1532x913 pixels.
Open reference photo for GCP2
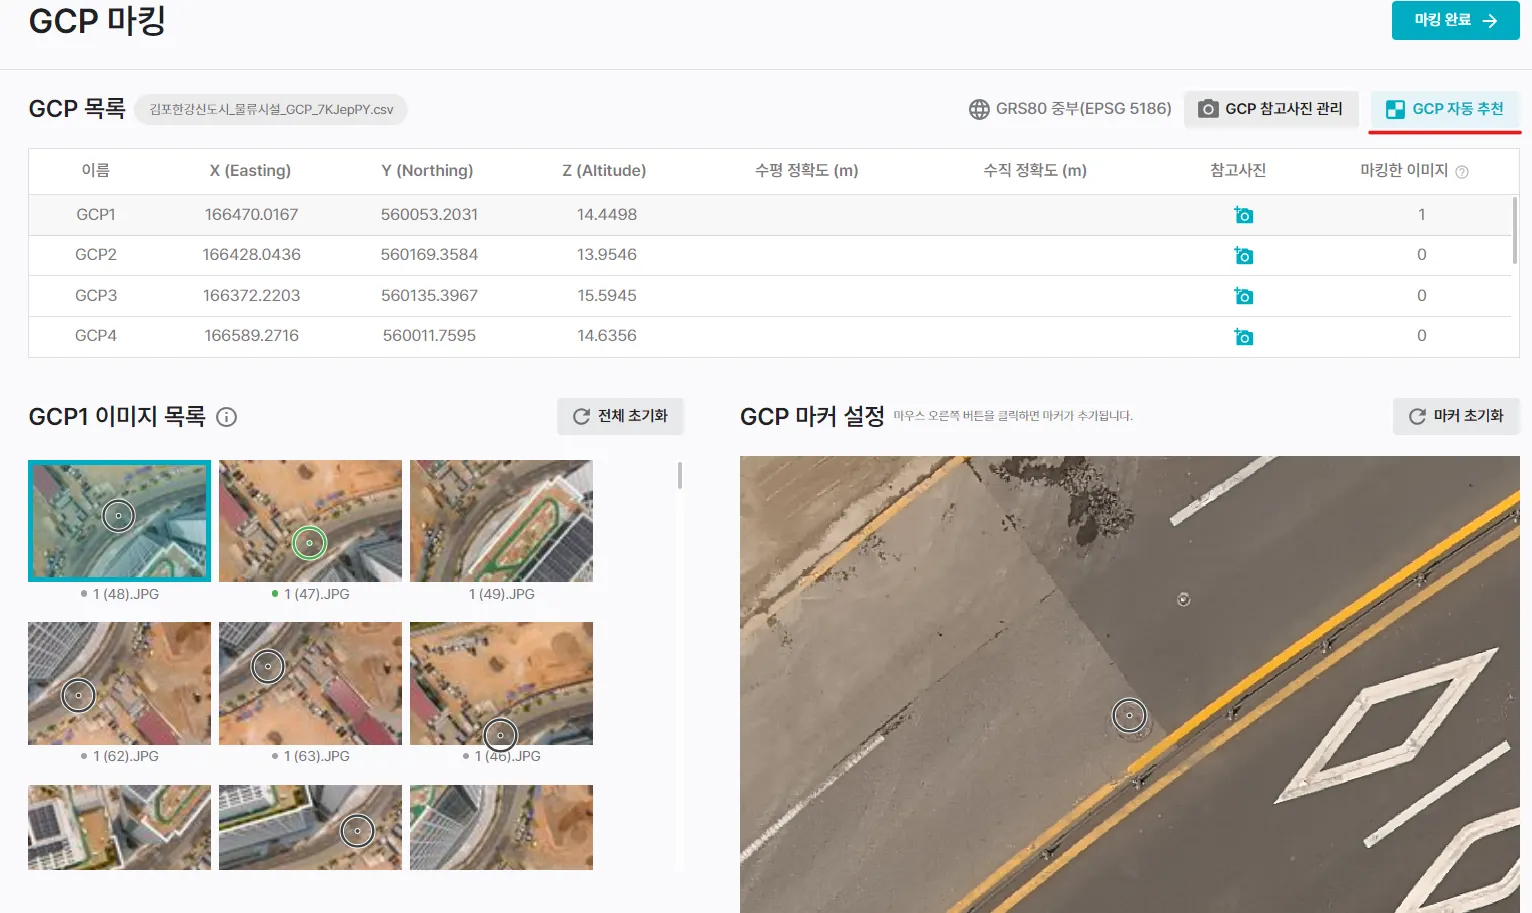(1243, 256)
